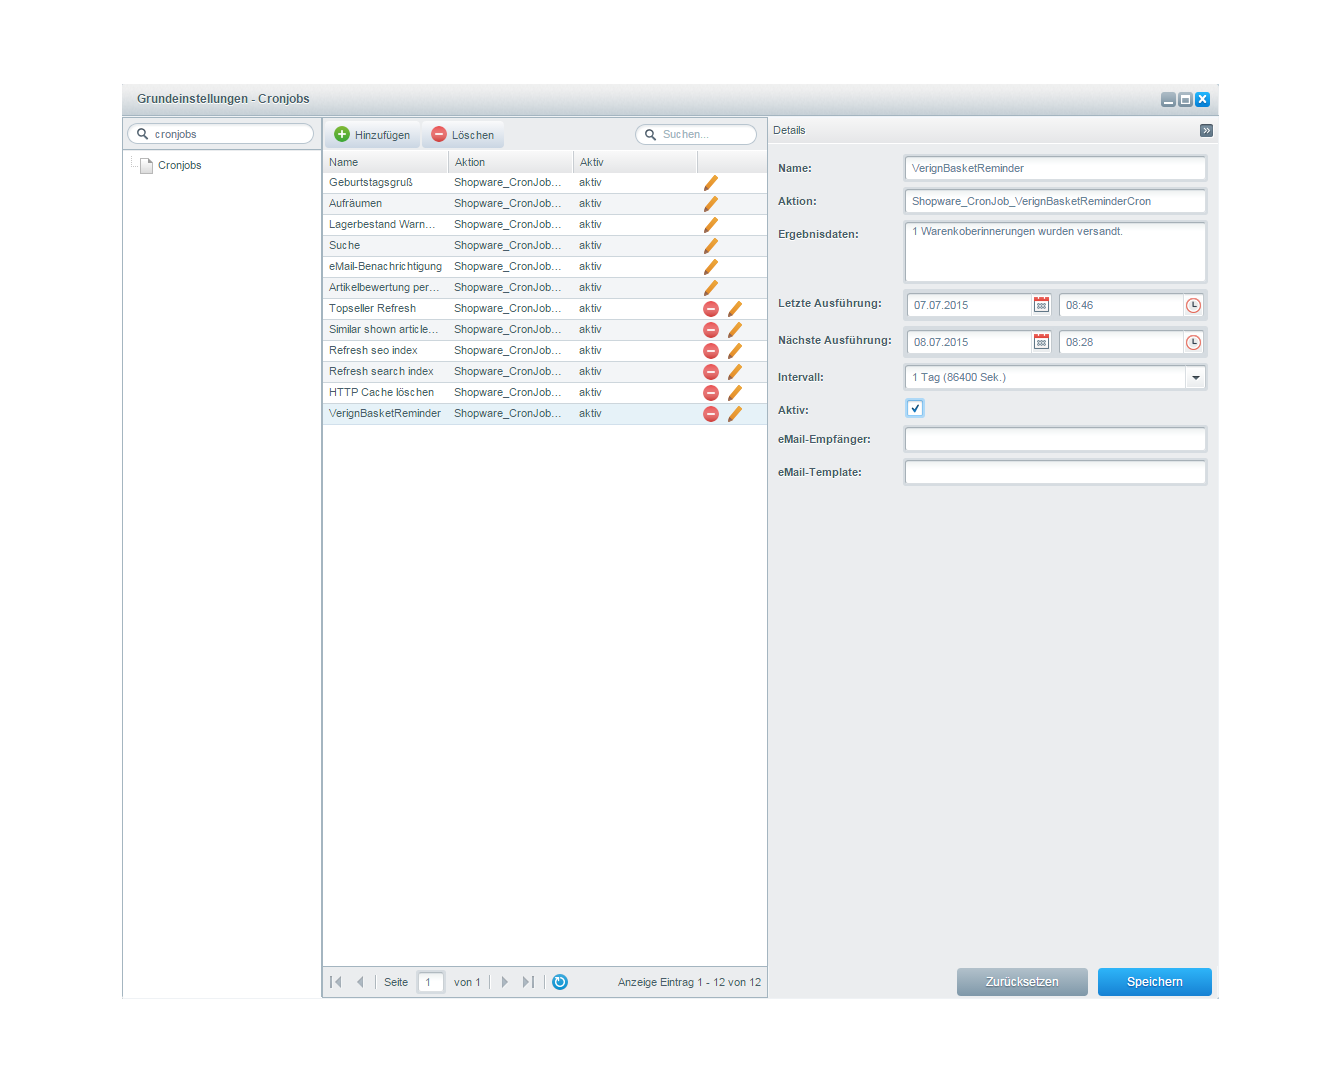
Task: Refresh the cronjob list
Action: (560, 982)
